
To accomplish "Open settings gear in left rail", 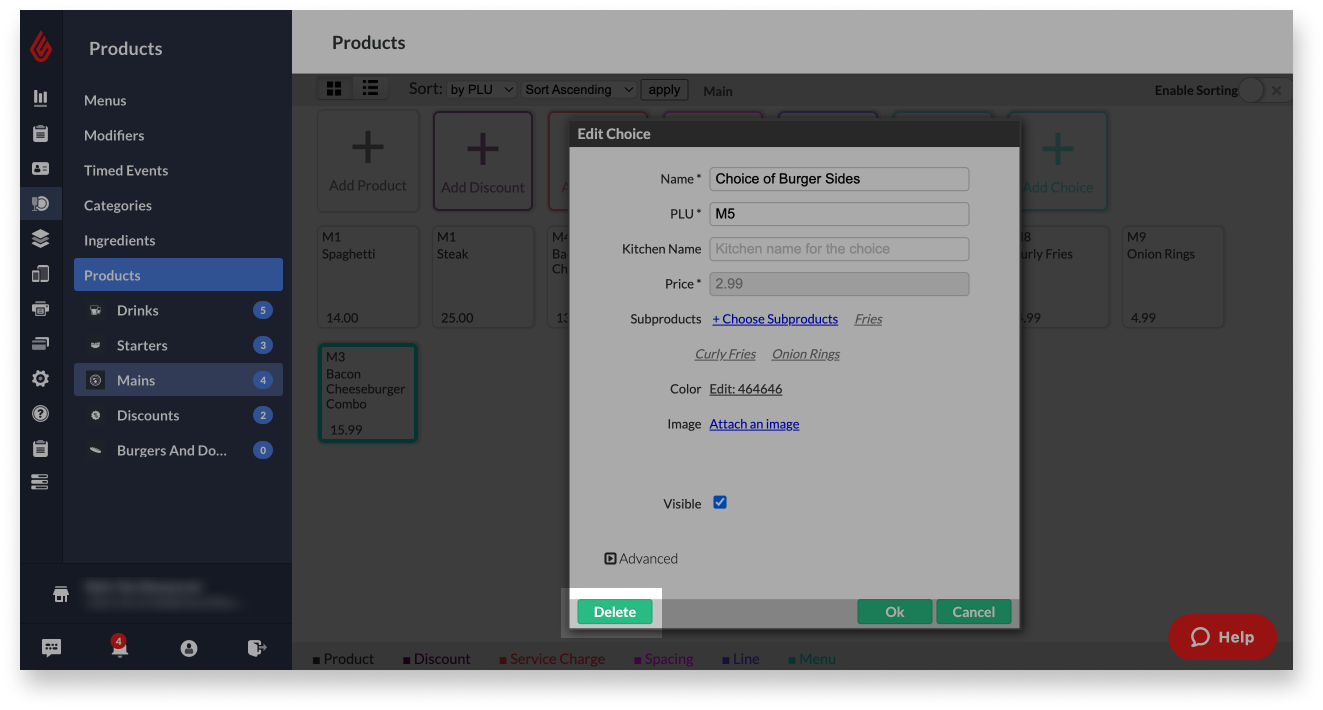I will [x=40, y=379].
